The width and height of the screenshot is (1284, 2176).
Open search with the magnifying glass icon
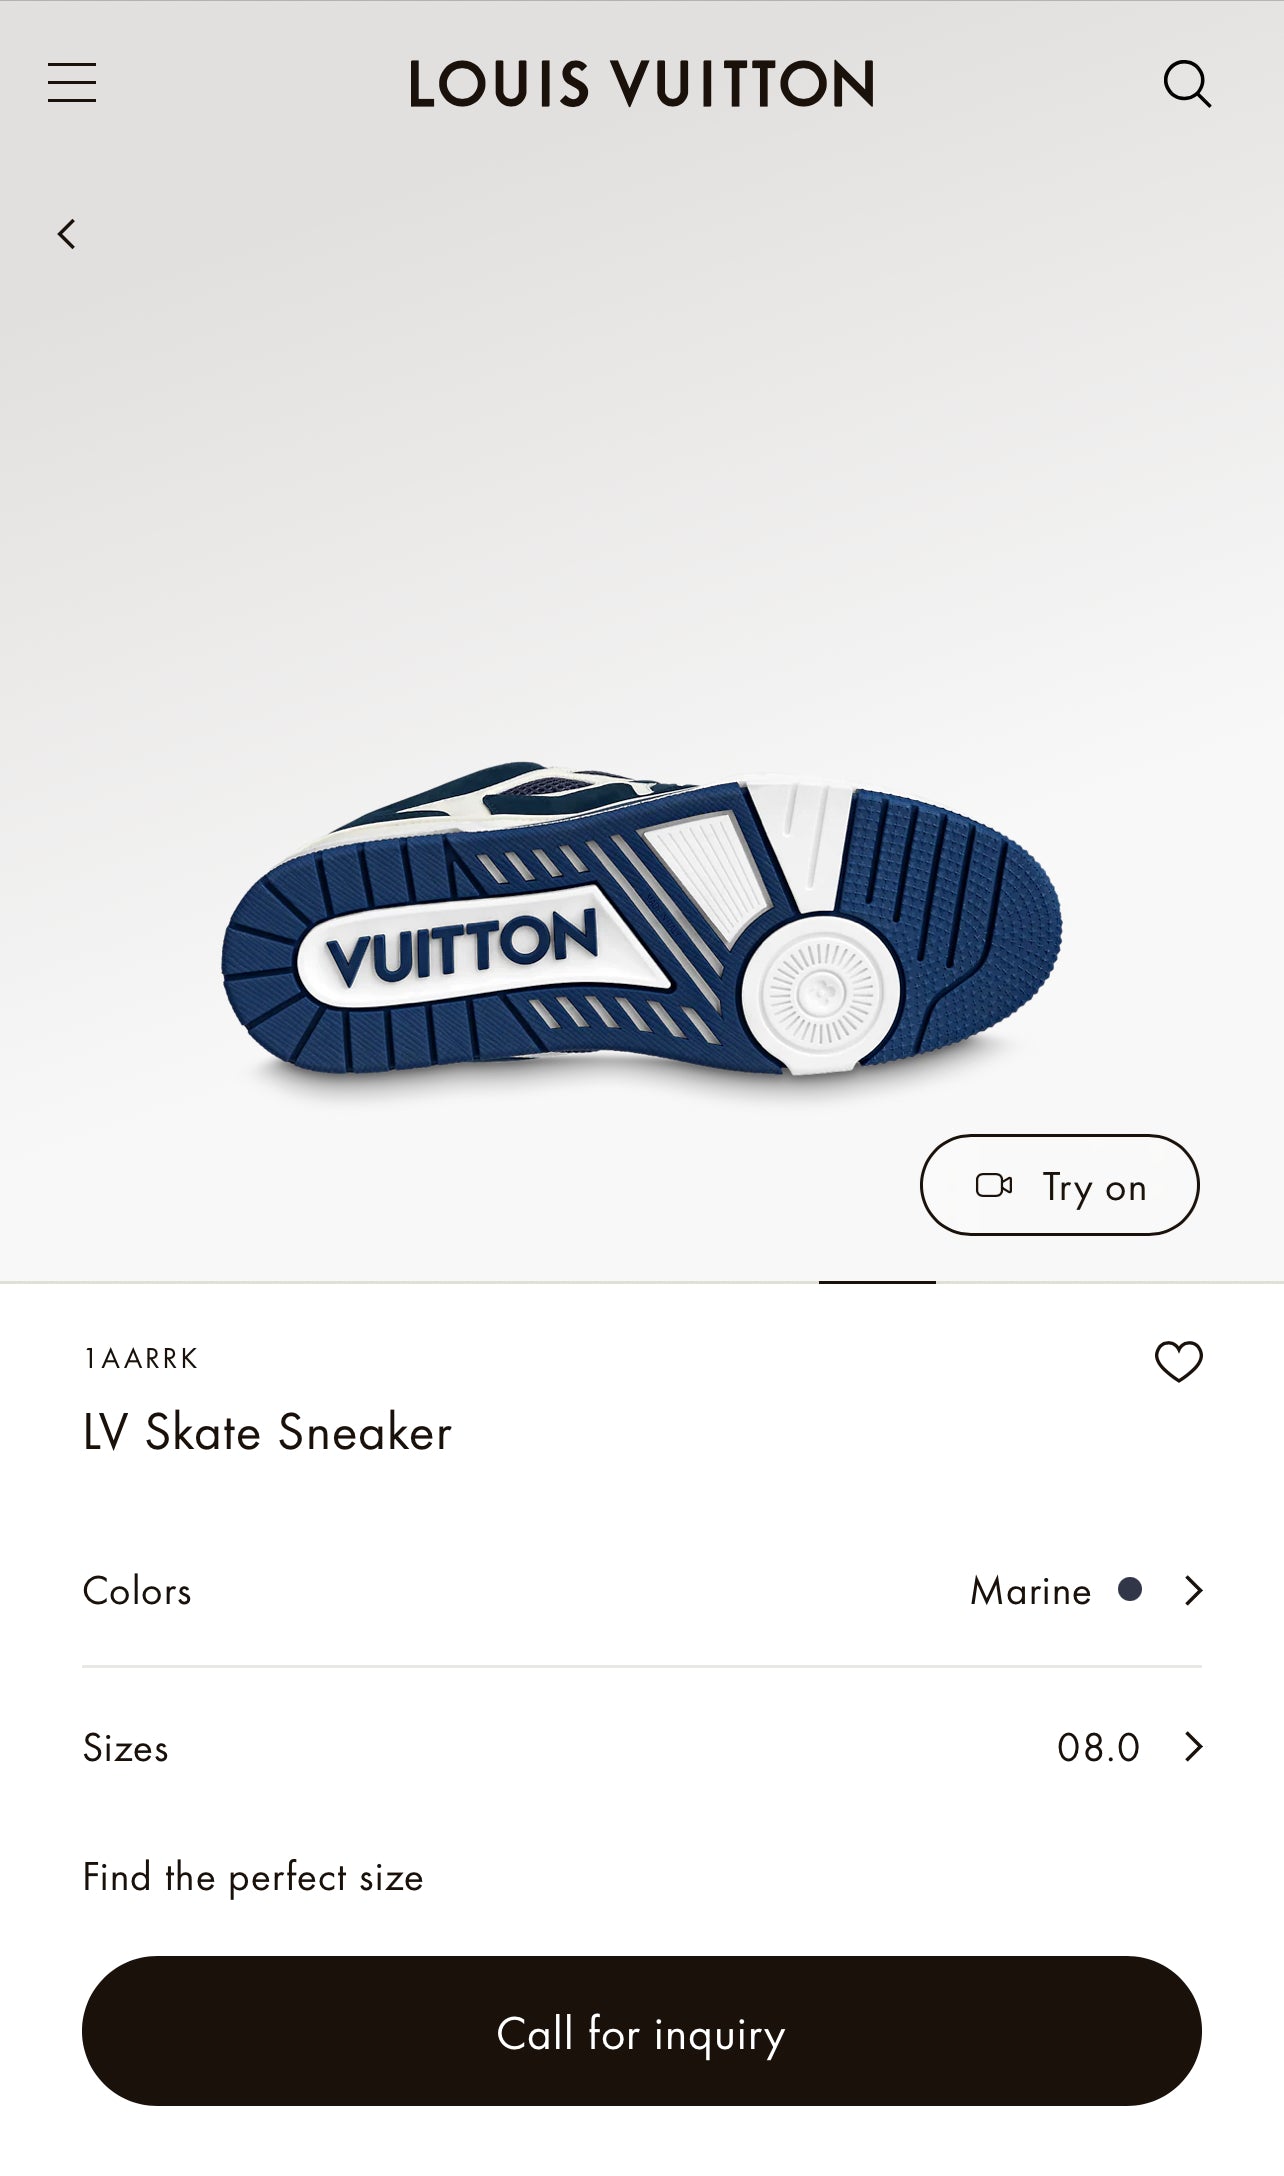click(x=1187, y=84)
